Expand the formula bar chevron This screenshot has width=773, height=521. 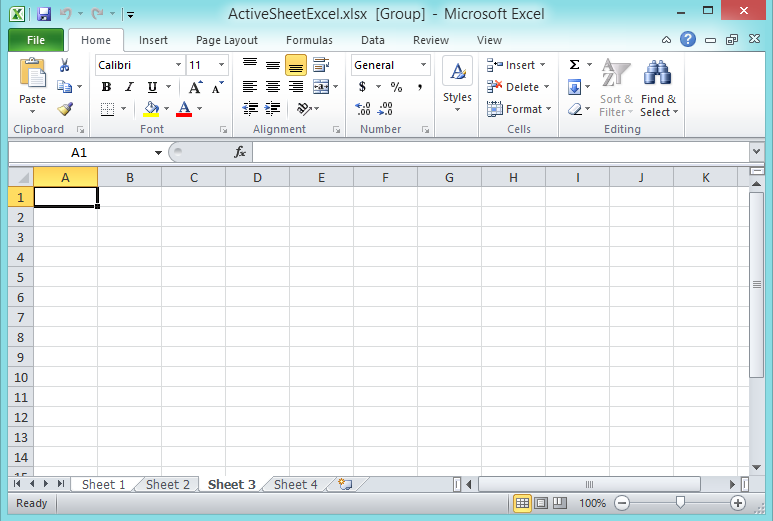756,152
